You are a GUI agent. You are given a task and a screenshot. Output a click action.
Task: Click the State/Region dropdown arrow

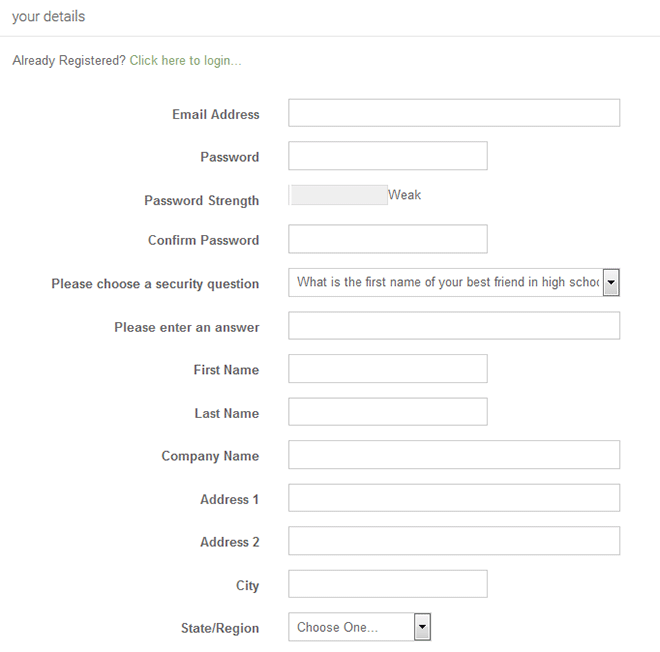pos(422,627)
